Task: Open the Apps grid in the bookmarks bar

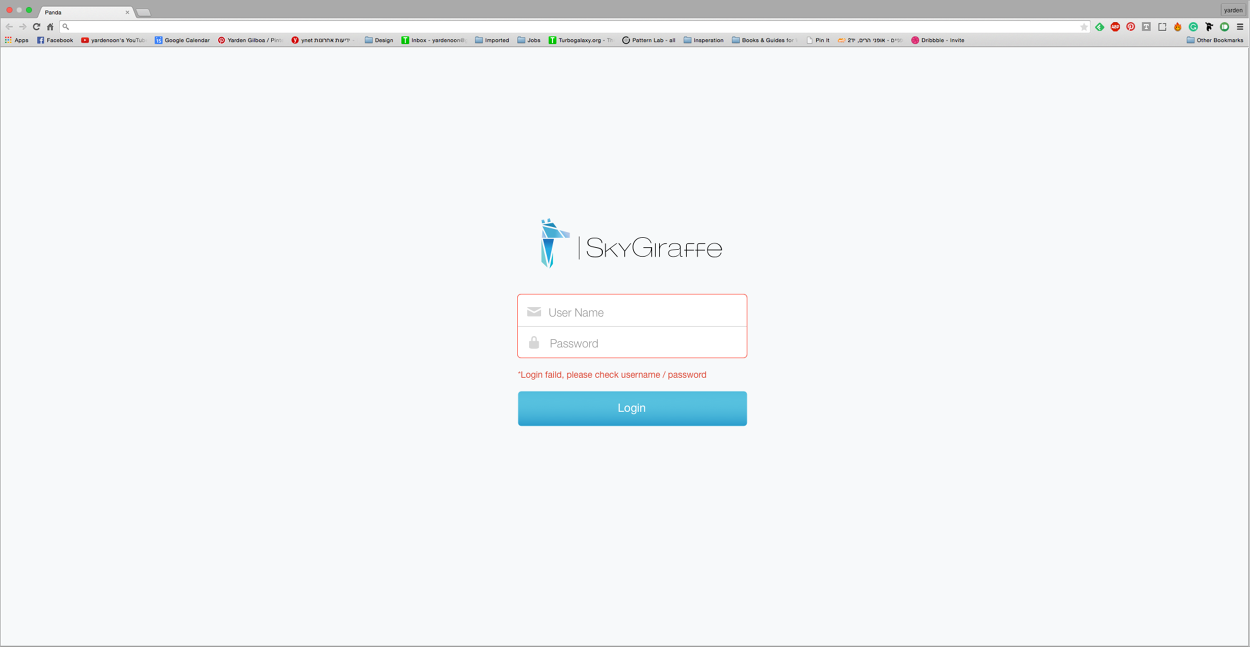Action: click(x=7, y=39)
